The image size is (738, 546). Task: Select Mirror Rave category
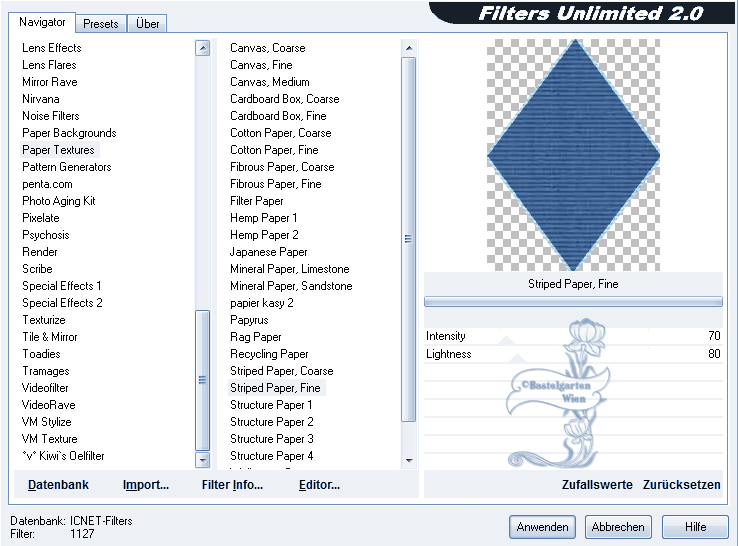tap(50, 82)
